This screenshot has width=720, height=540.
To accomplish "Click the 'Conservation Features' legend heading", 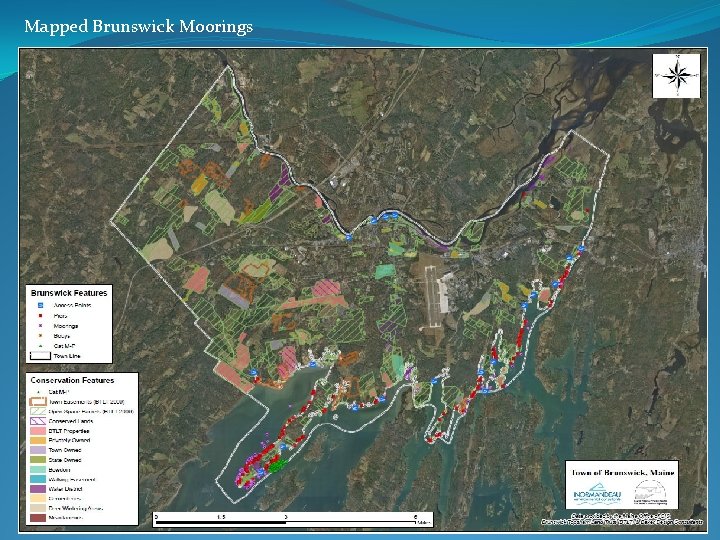I will [72, 380].
